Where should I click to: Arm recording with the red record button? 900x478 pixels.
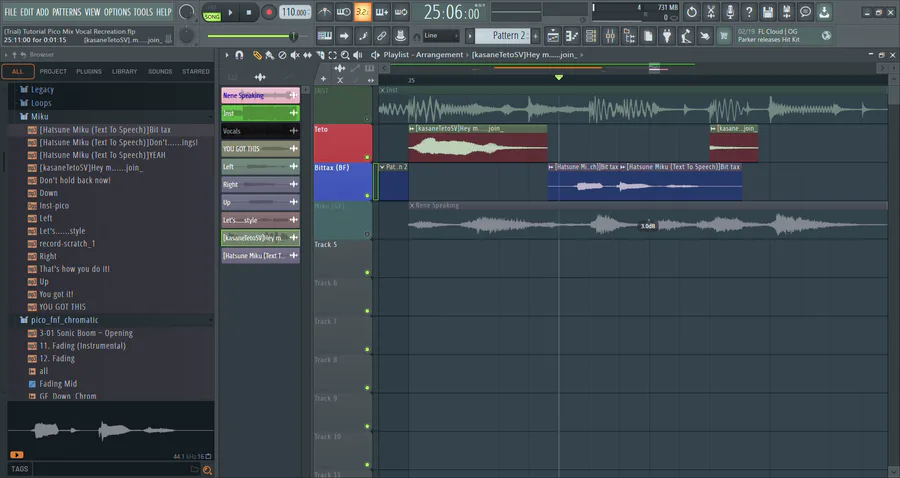[x=268, y=12]
